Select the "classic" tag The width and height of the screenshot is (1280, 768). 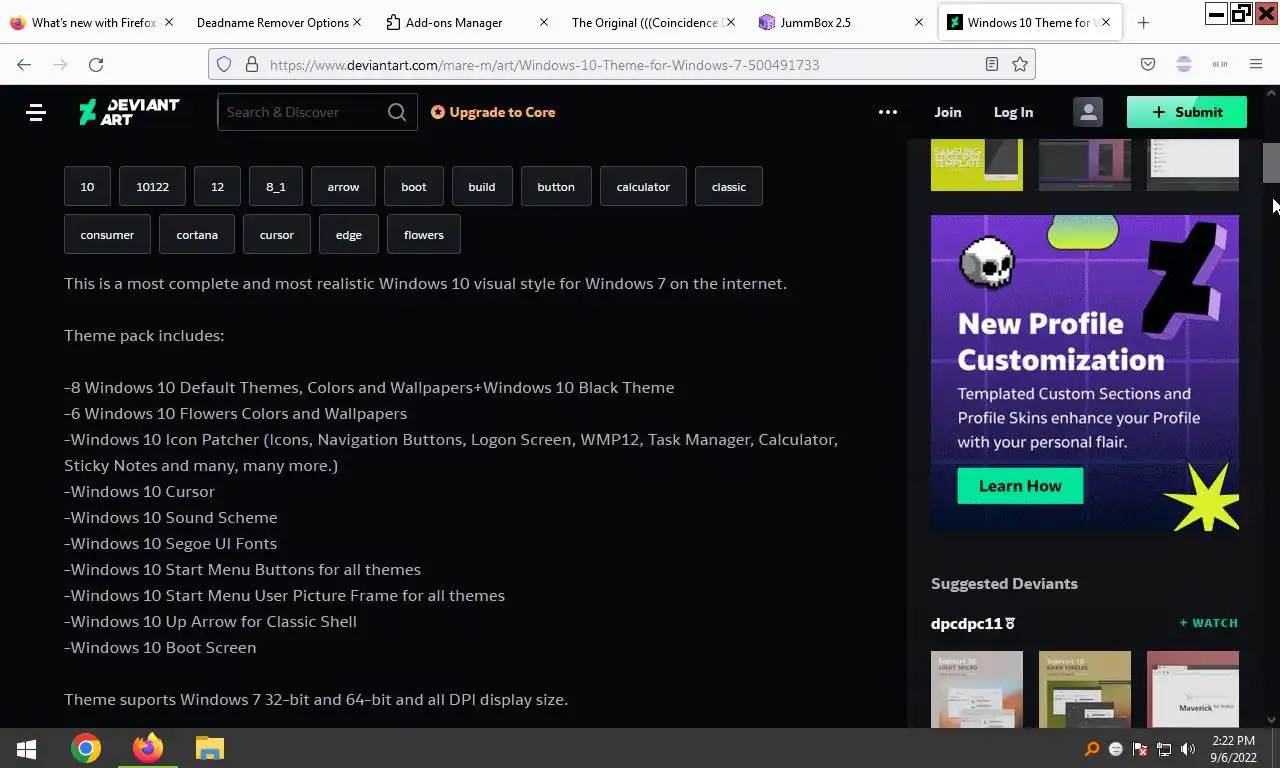729,187
